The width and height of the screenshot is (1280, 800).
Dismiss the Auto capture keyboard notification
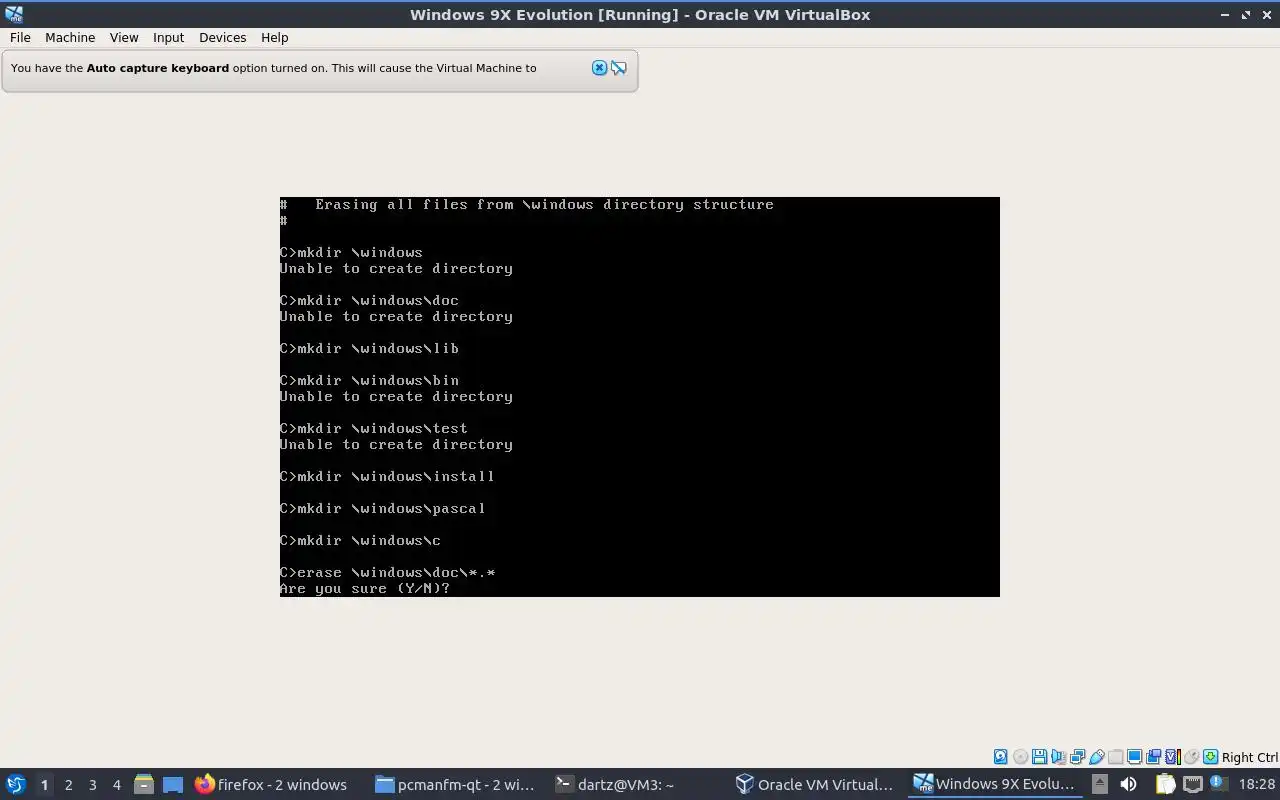[600, 68]
